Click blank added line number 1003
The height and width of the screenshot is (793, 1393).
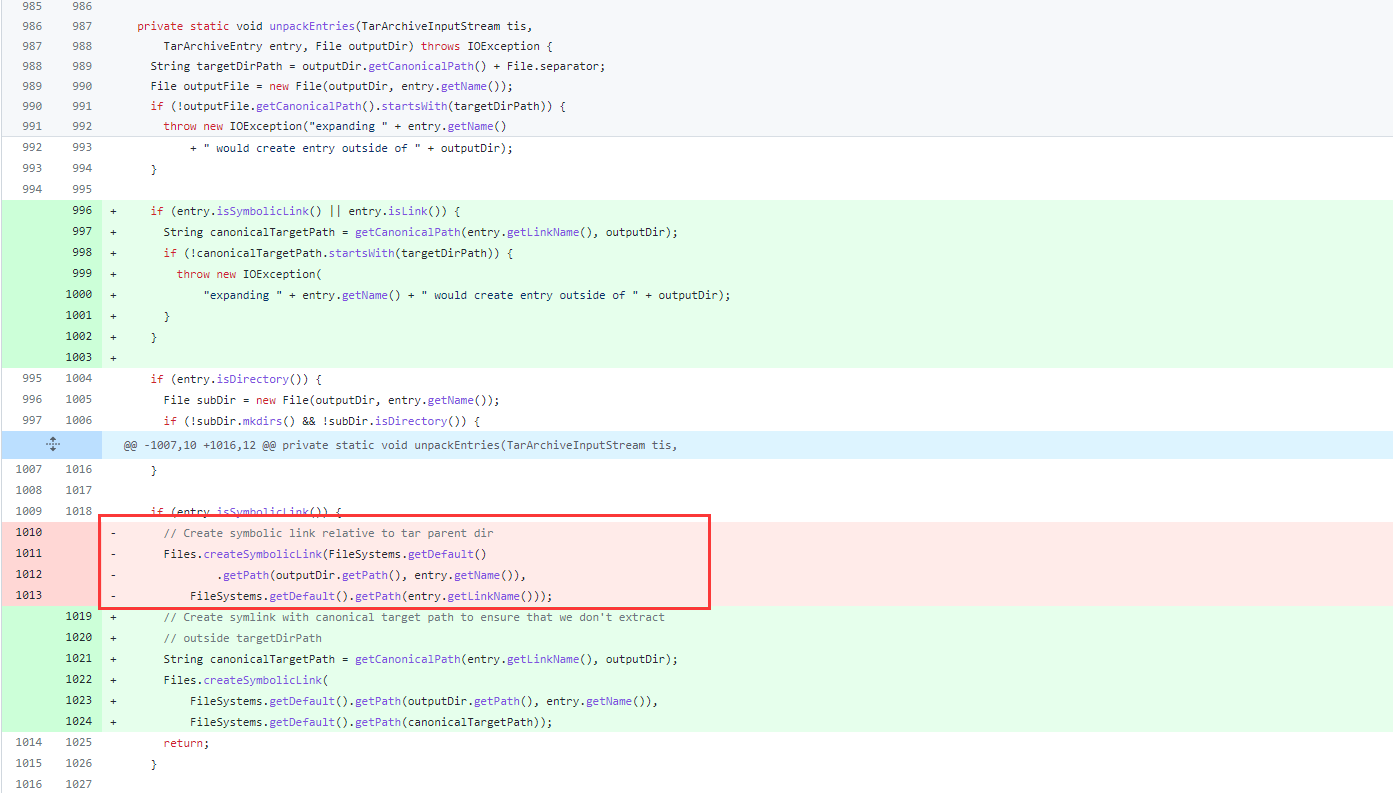click(79, 357)
